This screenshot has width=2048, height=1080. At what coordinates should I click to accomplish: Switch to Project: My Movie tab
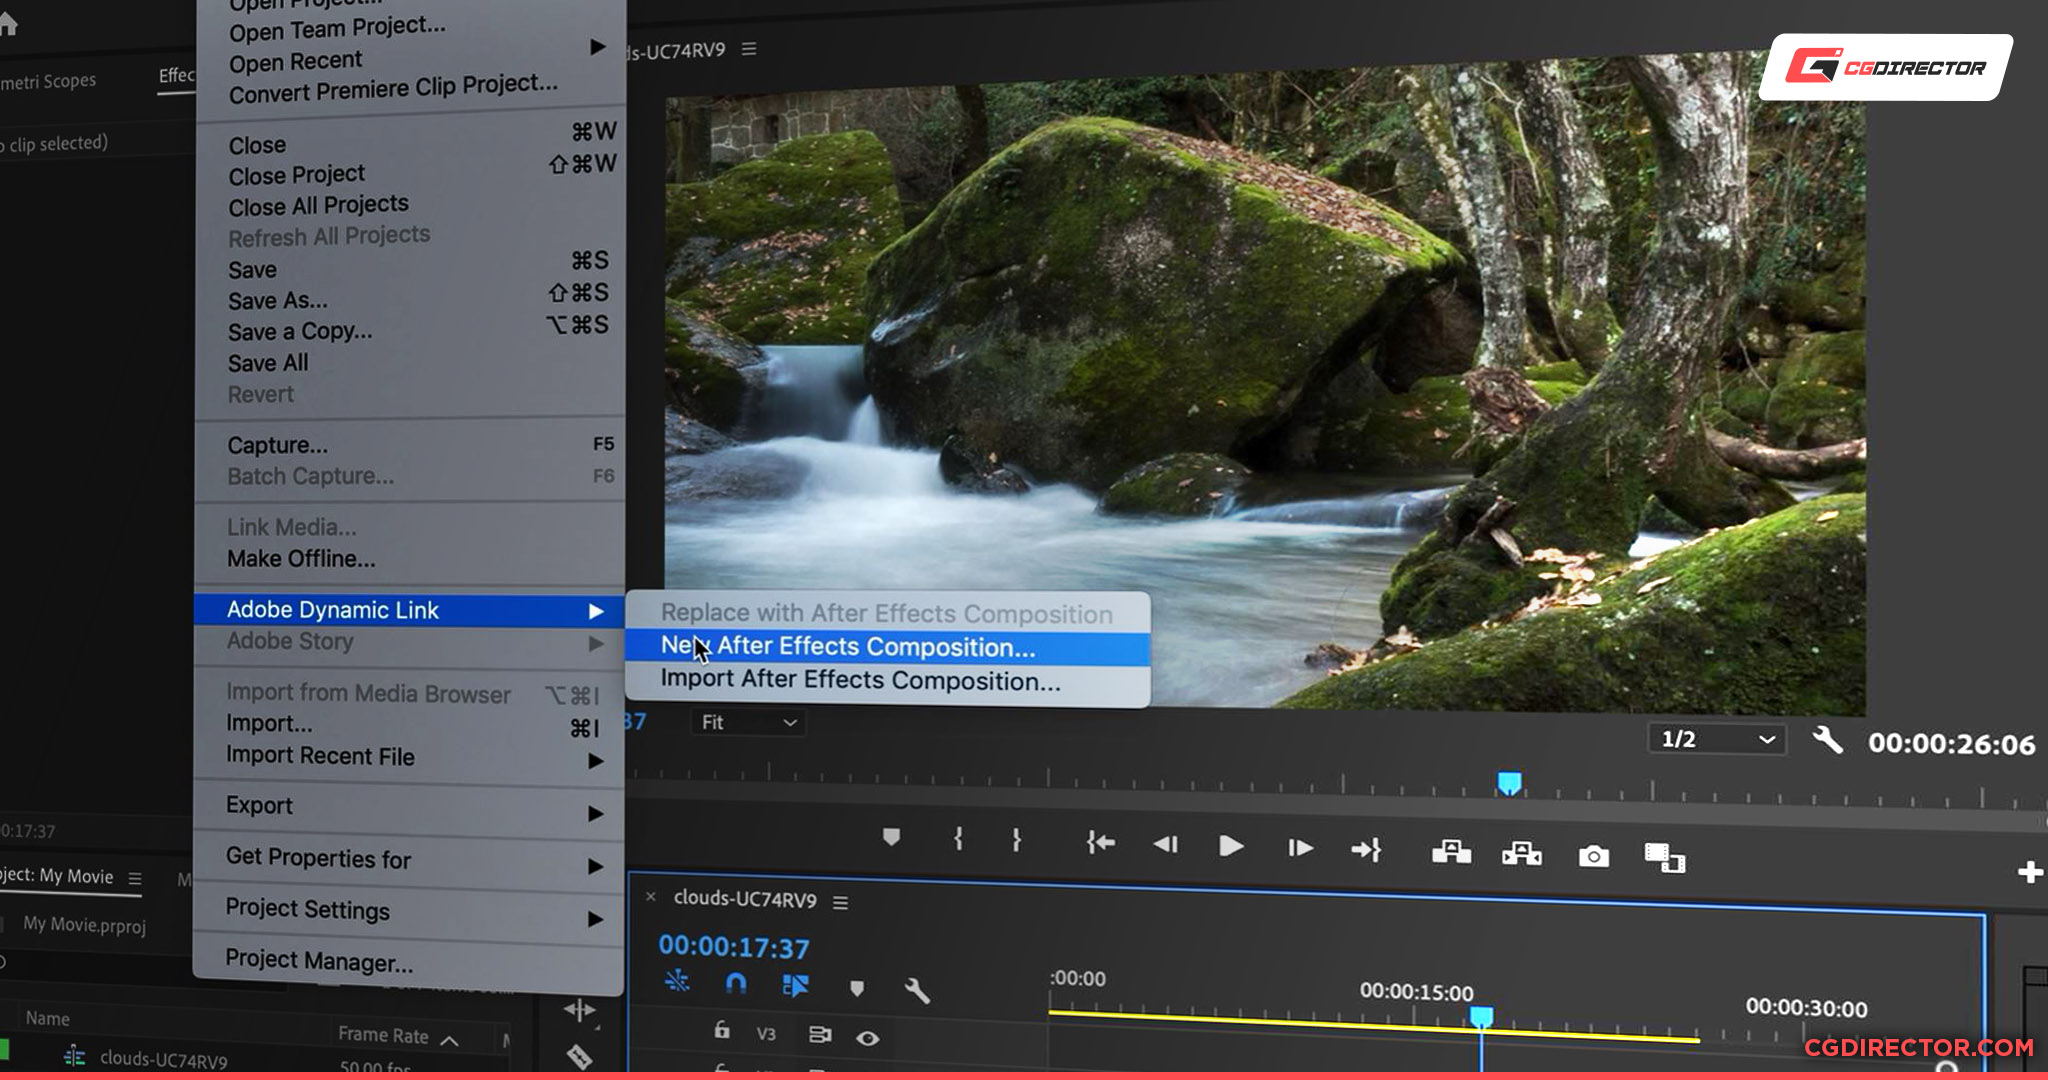point(57,876)
